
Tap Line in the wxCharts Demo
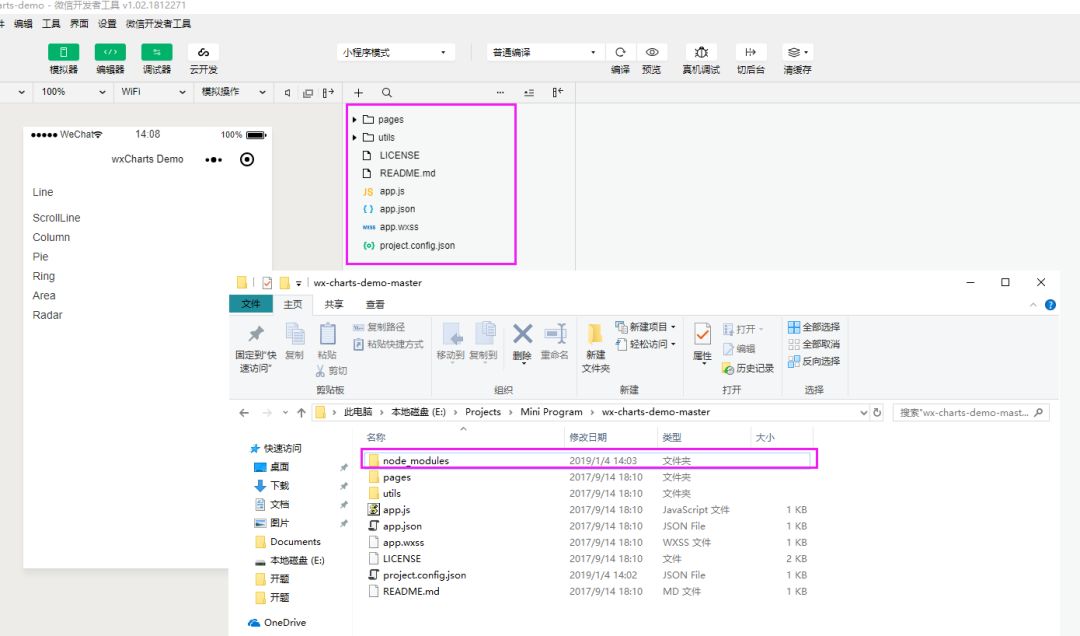coord(43,192)
